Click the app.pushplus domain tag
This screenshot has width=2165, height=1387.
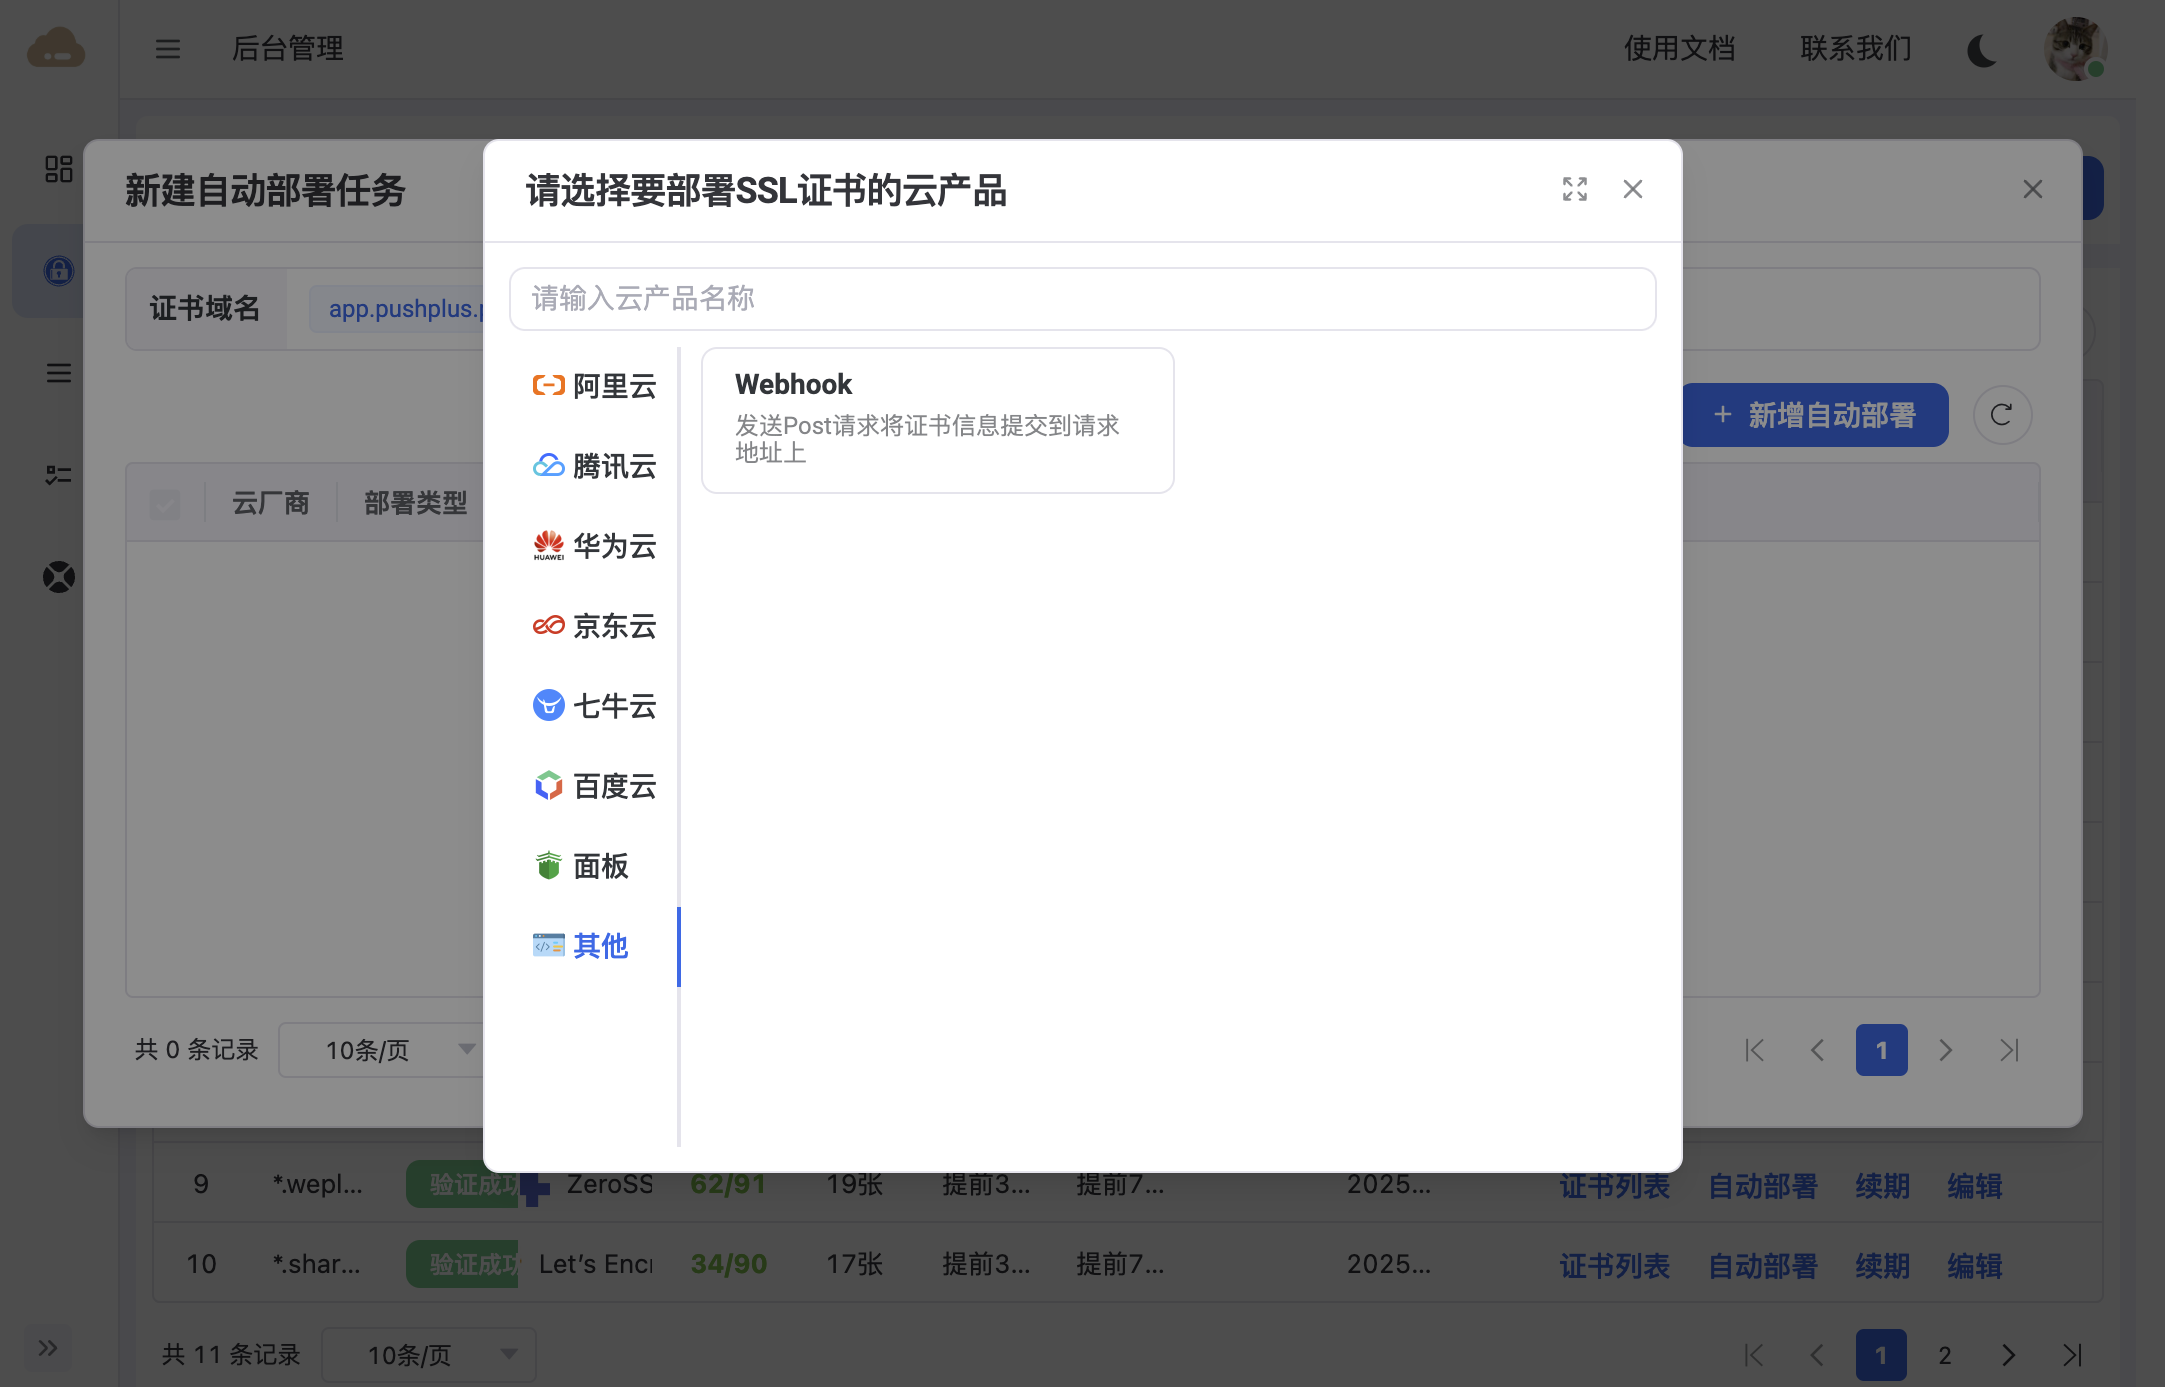398,309
